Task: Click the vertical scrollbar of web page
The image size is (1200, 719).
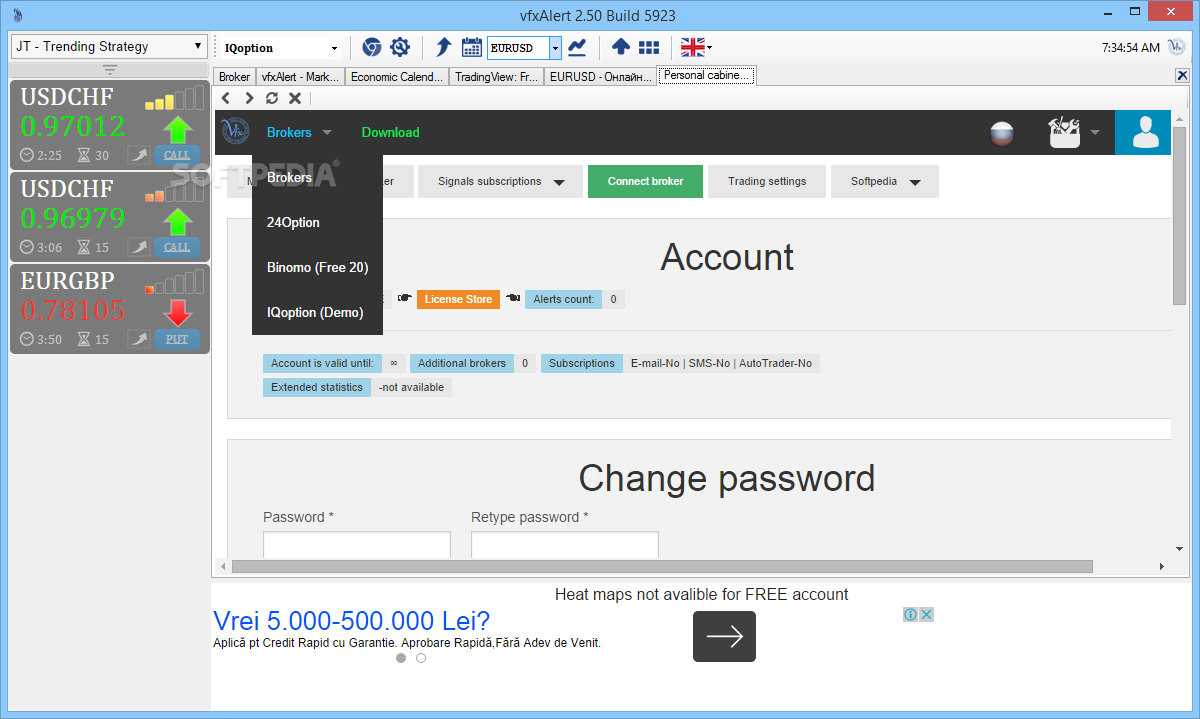Action: pyautogui.click(x=1180, y=215)
